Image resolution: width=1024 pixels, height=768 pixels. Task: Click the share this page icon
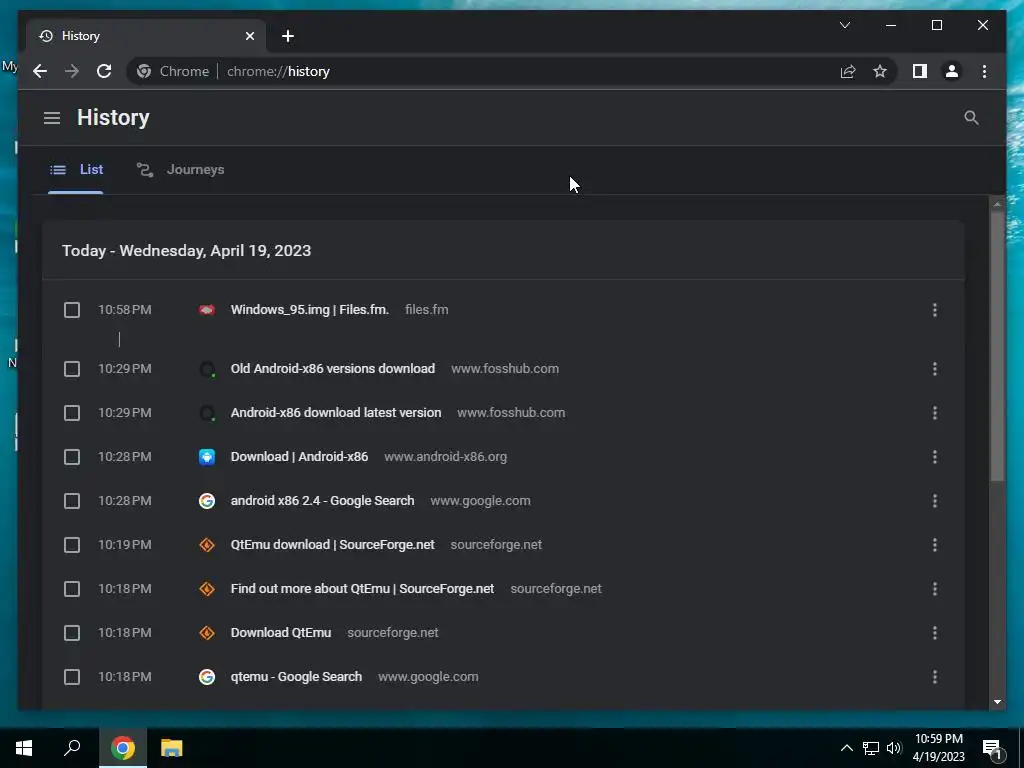tap(848, 71)
